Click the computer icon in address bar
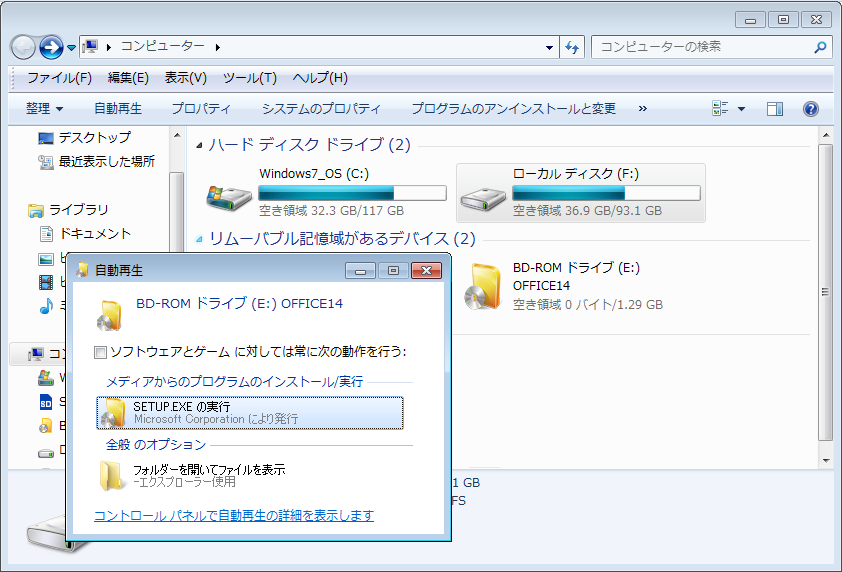This screenshot has height=572, width=842. 90,47
